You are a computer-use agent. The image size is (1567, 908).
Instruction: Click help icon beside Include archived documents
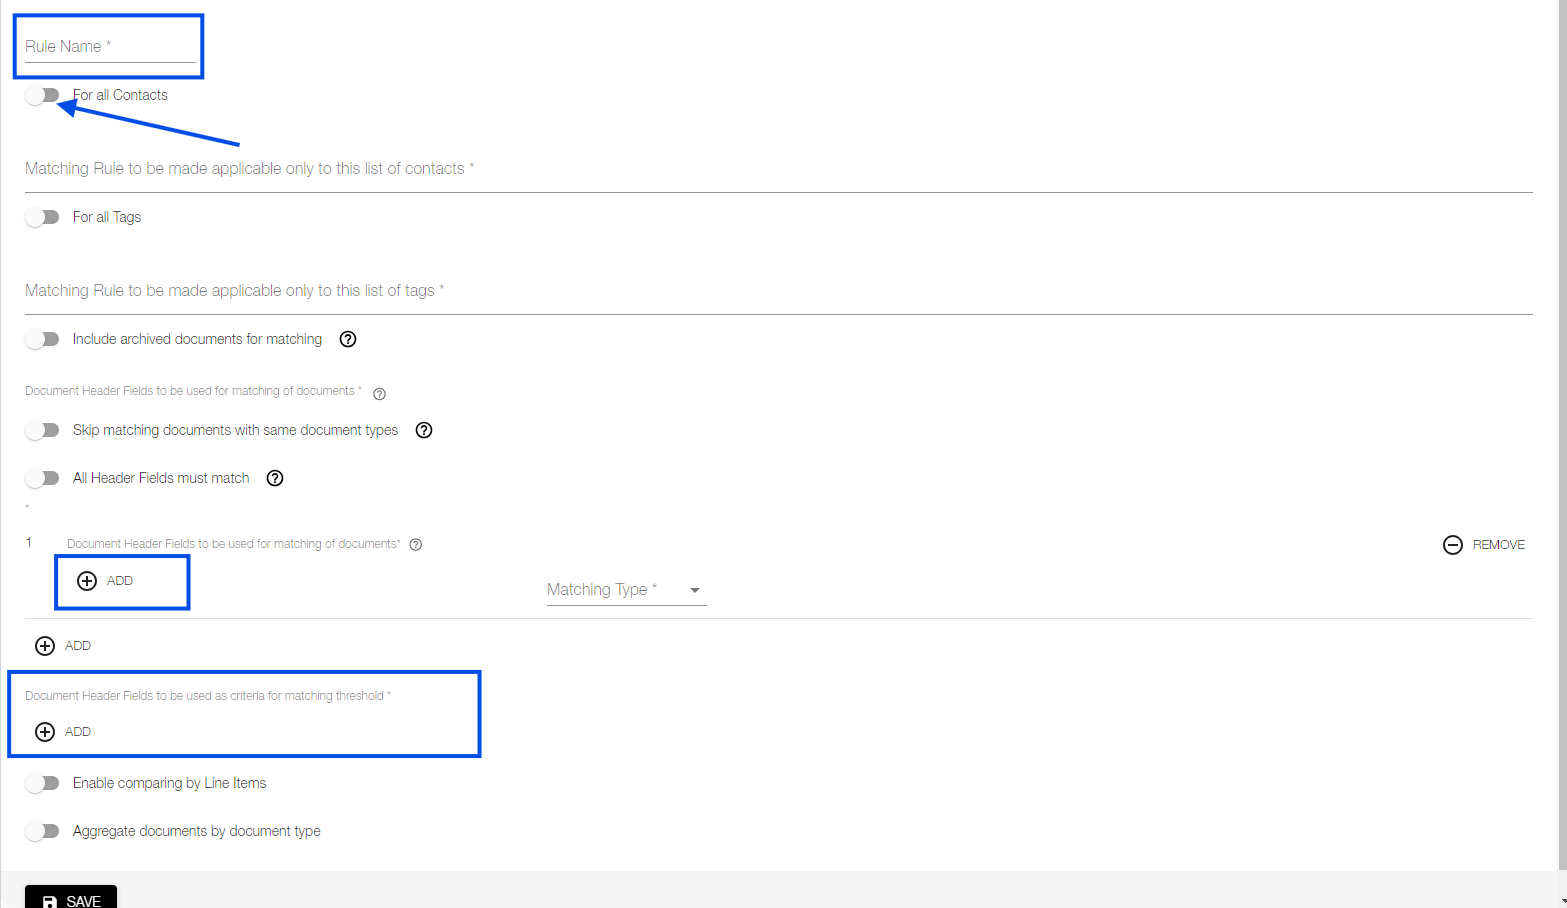click(348, 339)
